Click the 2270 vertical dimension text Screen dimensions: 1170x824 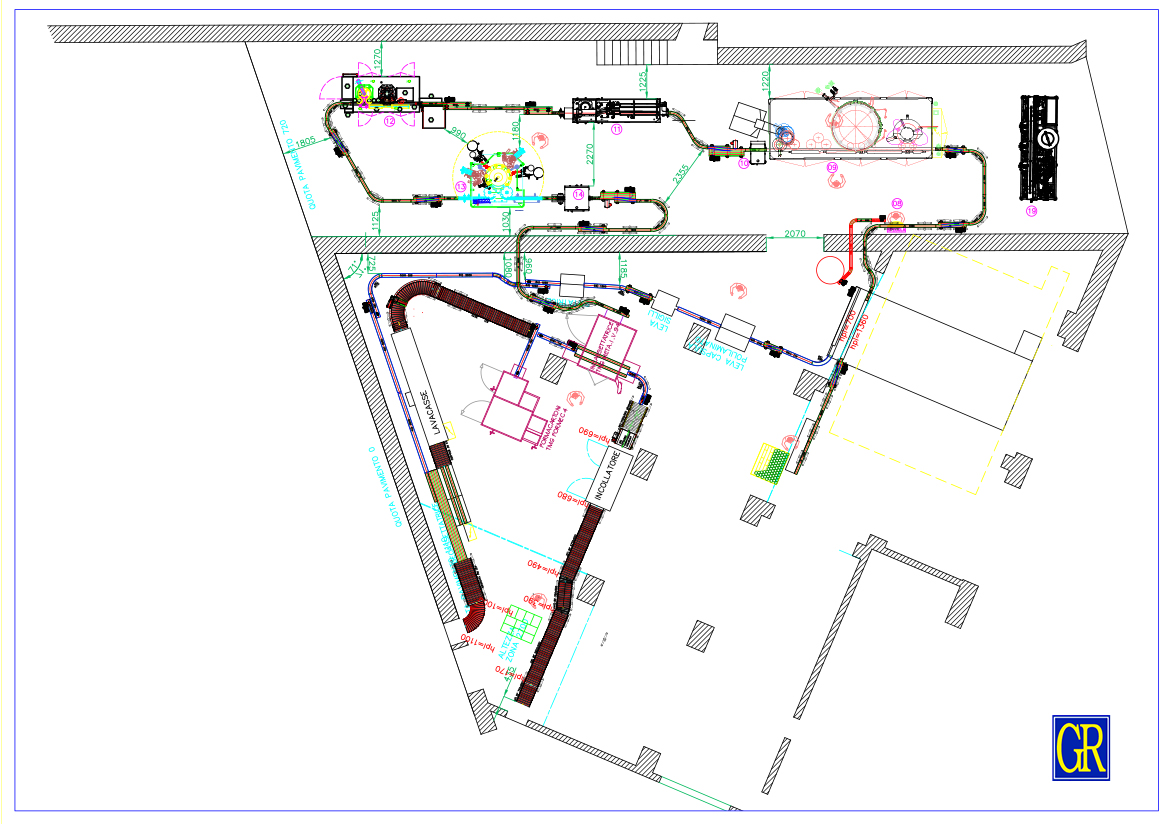pyautogui.click(x=589, y=154)
